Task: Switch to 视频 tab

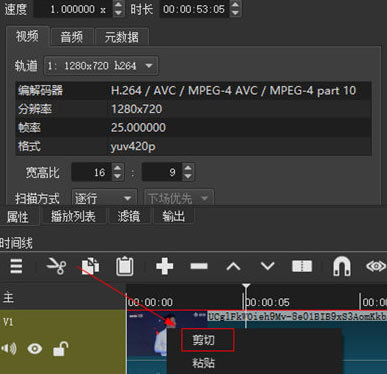Action: (x=27, y=36)
